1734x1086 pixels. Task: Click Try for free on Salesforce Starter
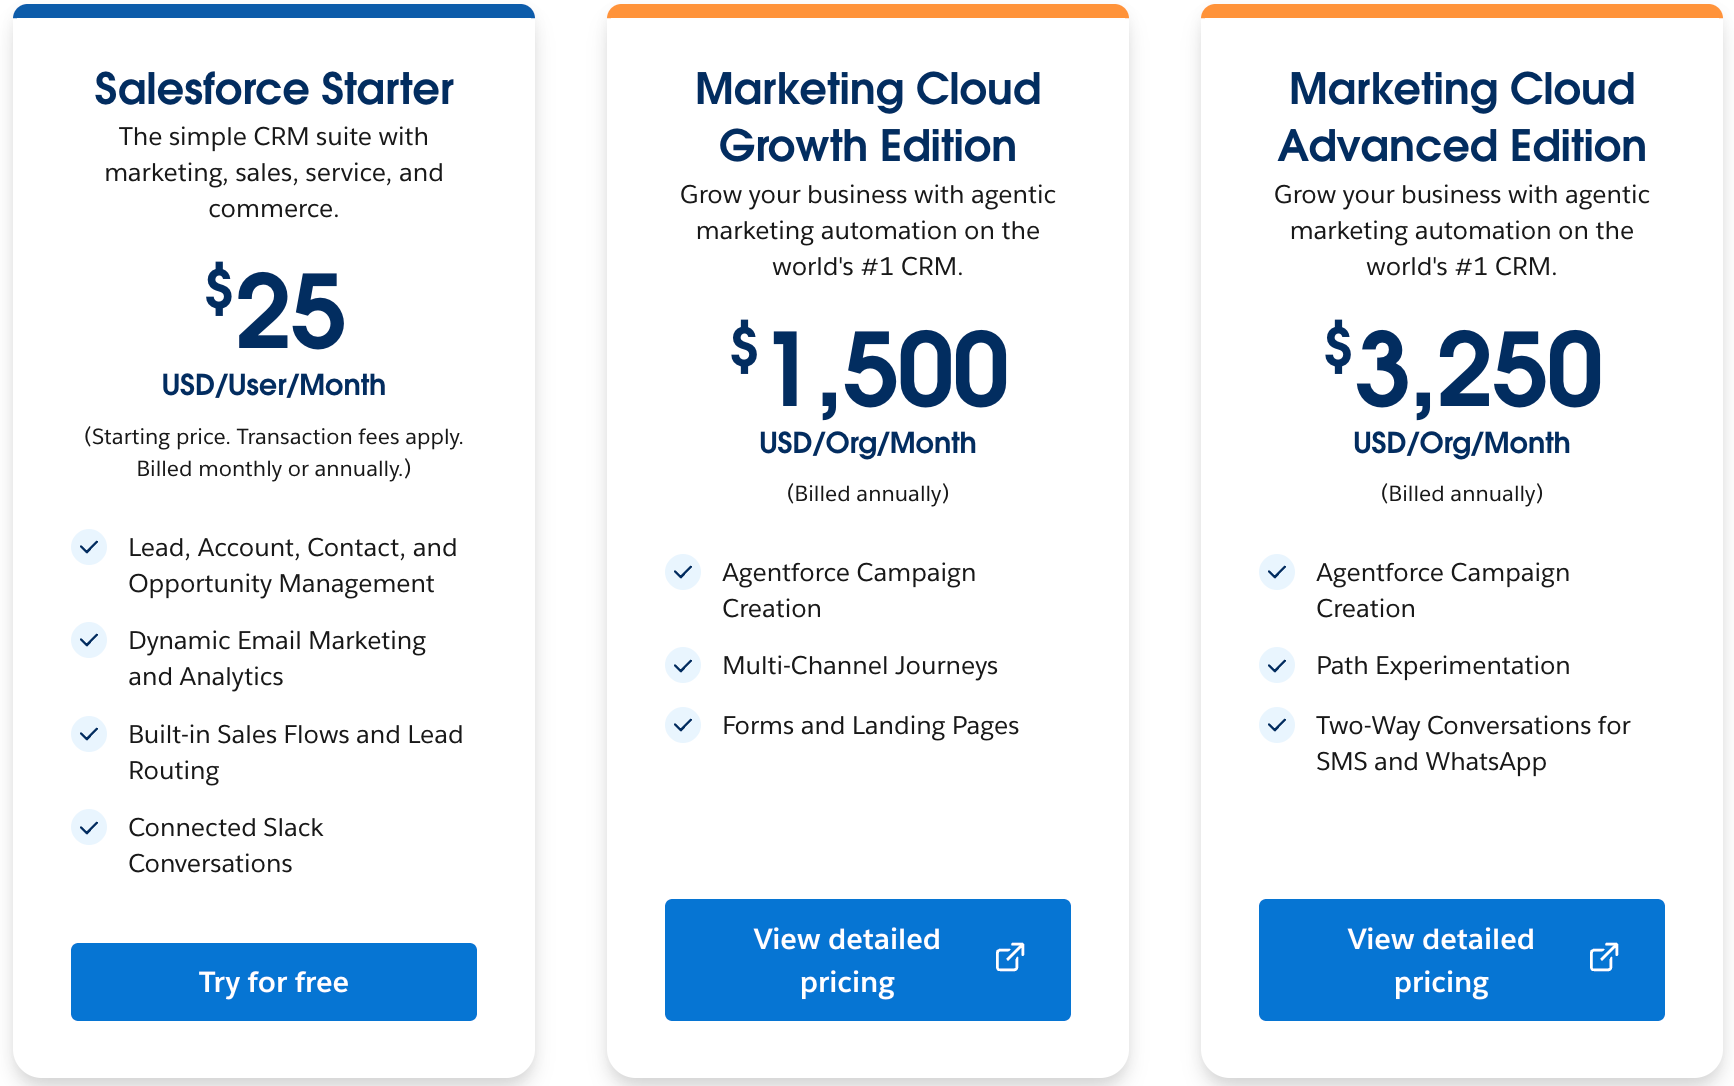click(x=273, y=982)
